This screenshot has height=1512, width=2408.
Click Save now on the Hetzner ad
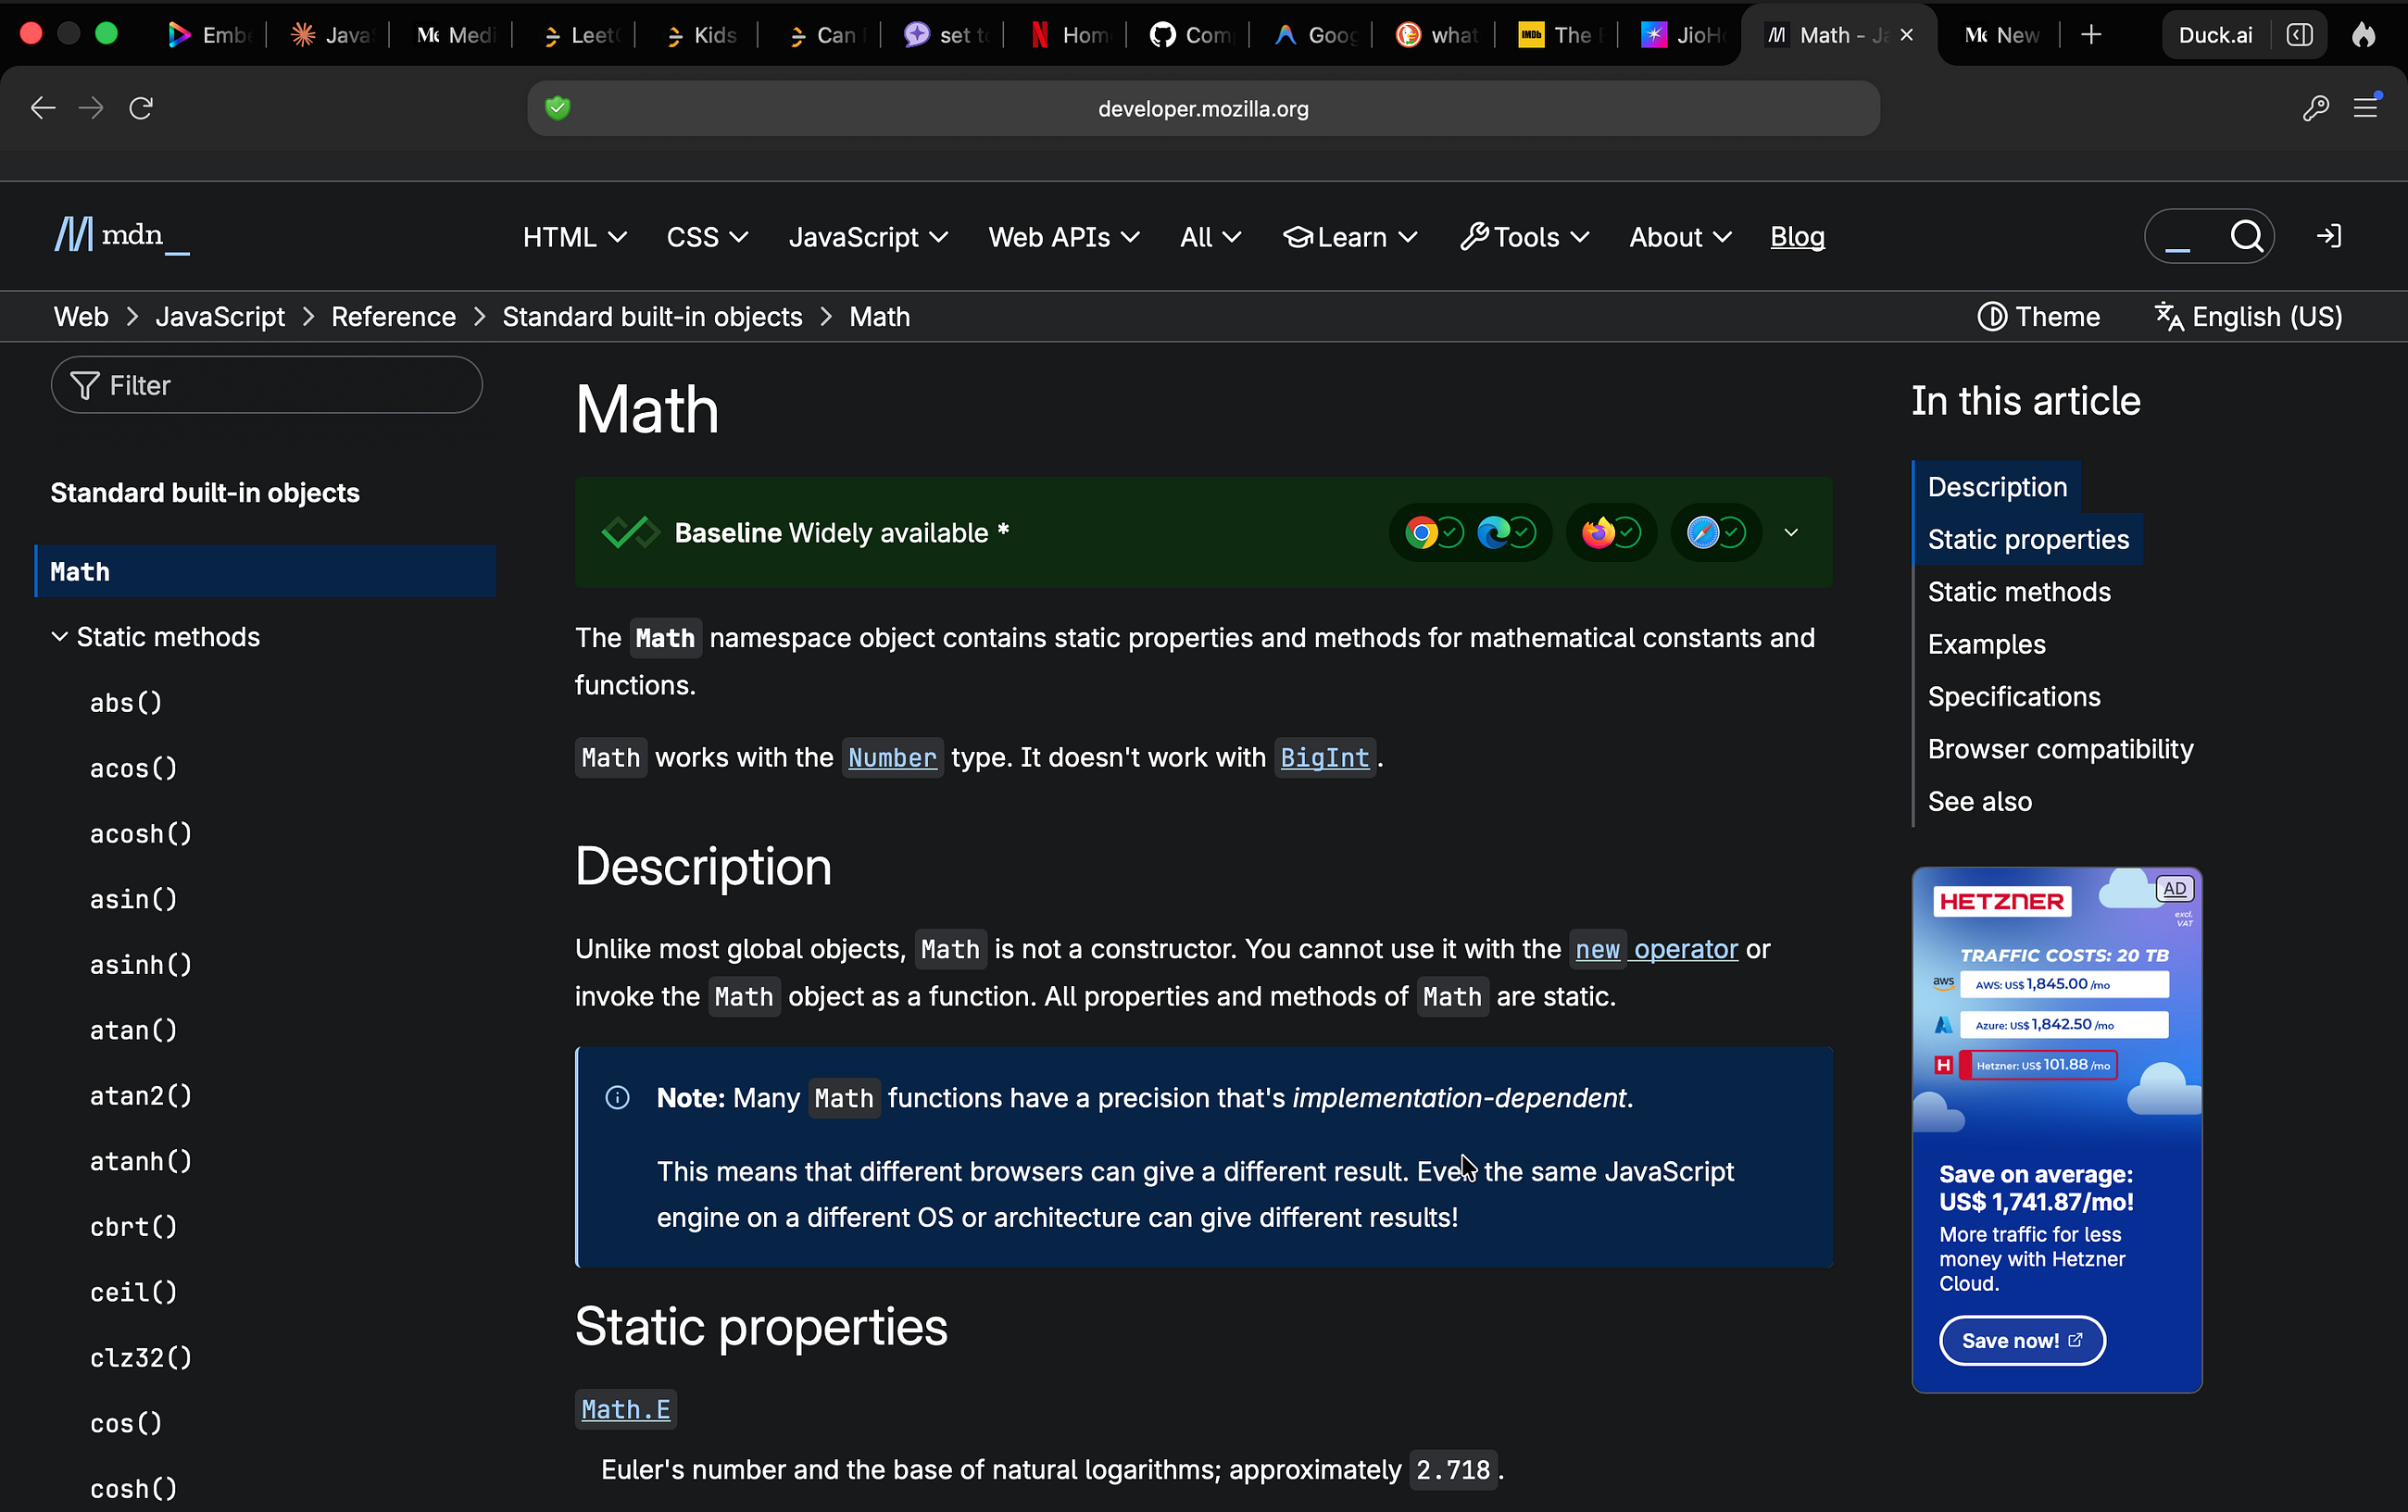pyautogui.click(x=2022, y=1340)
